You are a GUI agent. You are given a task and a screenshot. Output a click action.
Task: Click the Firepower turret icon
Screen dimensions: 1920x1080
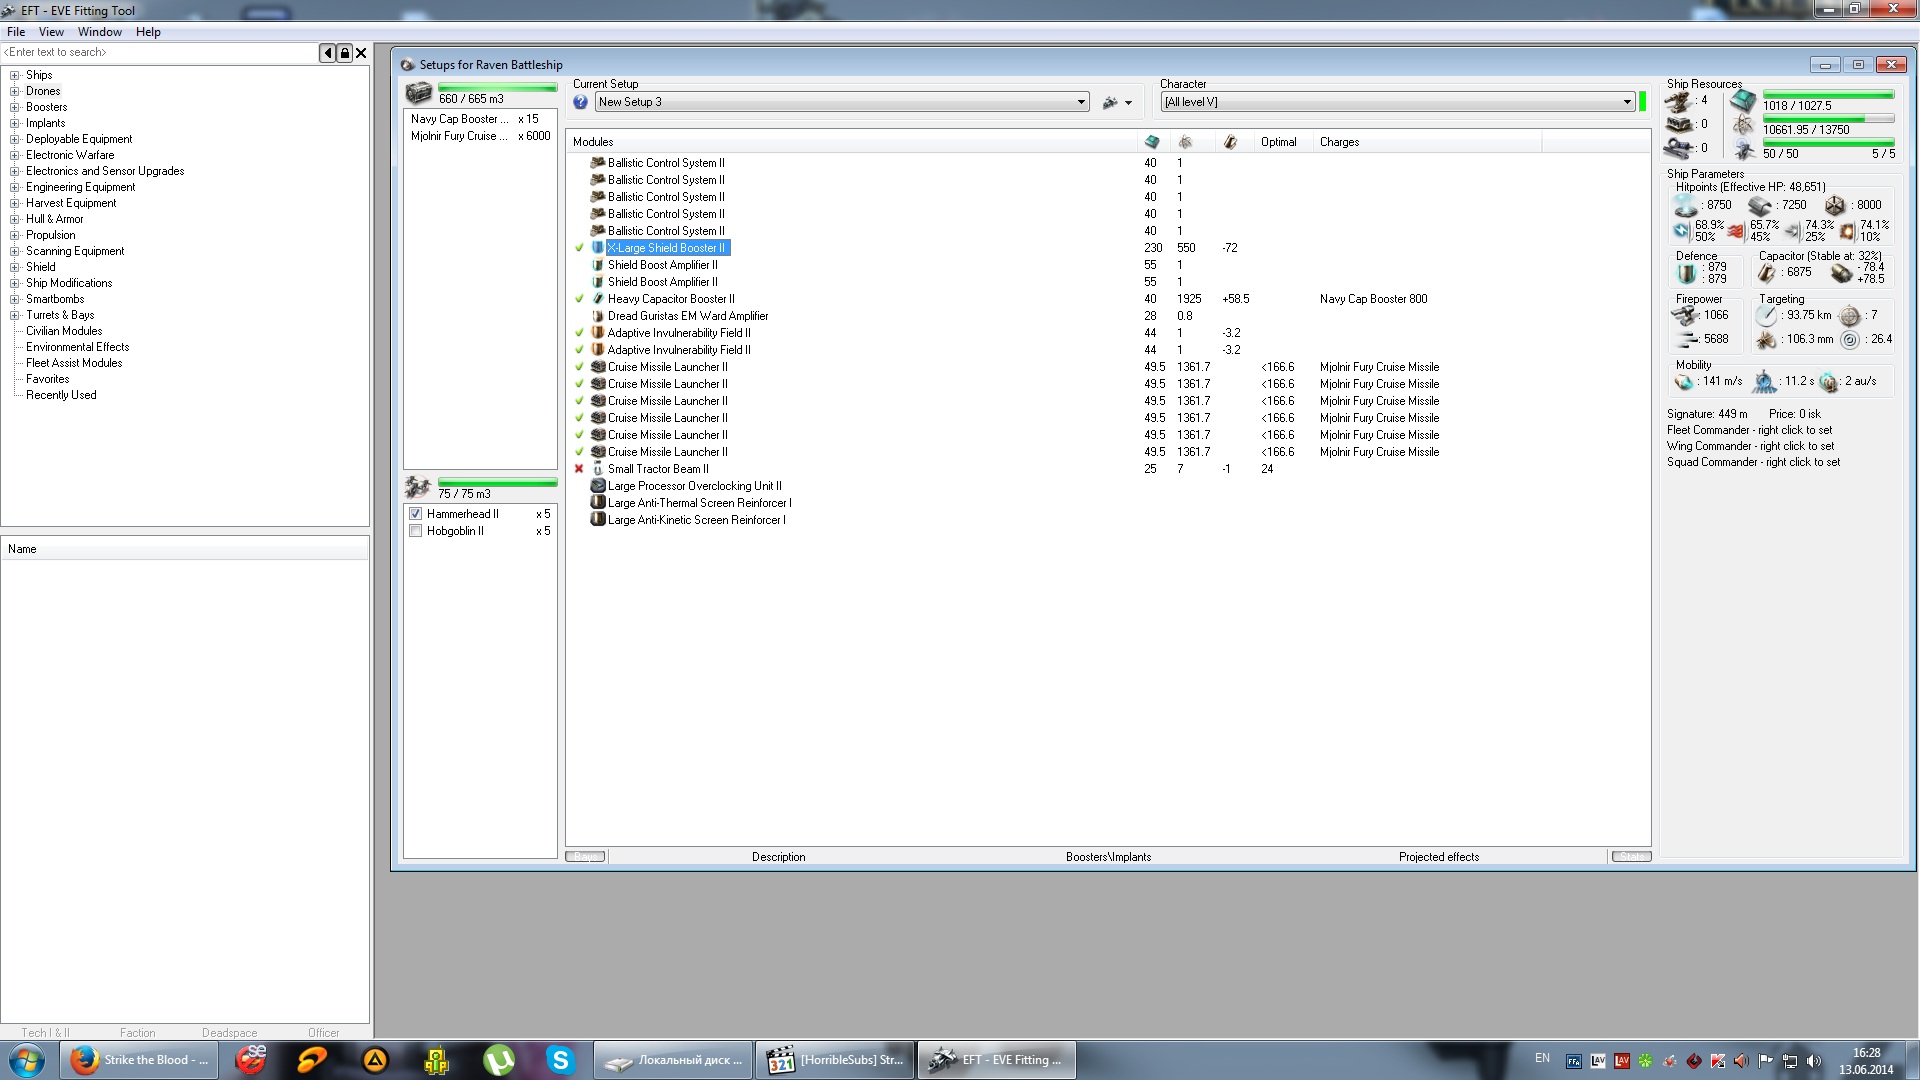pyautogui.click(x=1685, y=315)
